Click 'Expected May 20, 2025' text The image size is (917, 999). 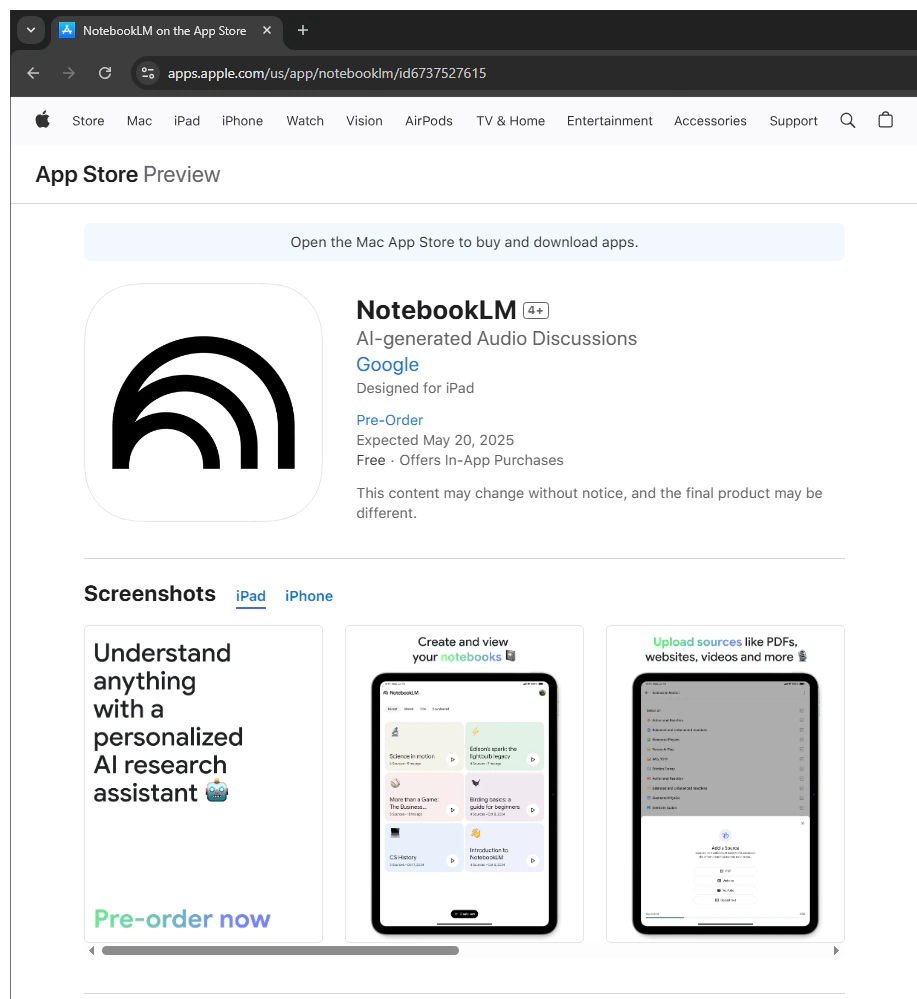(435, 440)
